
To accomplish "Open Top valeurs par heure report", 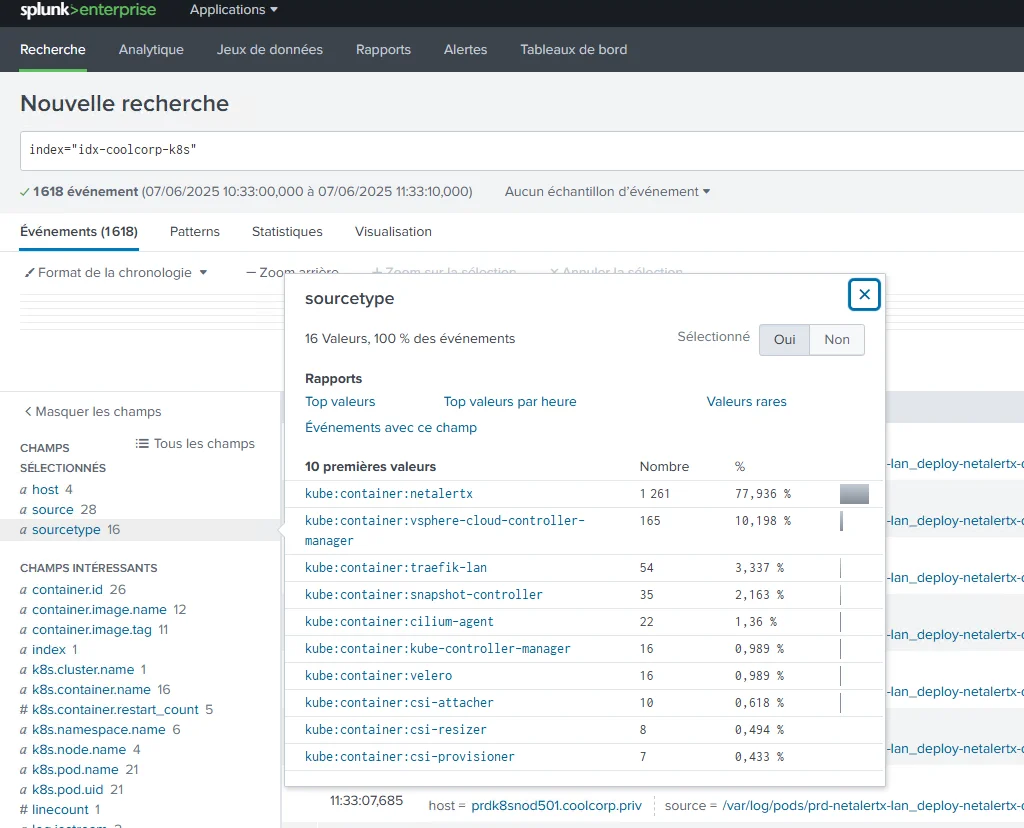I will pyautogui.click(x=510, y=402).
